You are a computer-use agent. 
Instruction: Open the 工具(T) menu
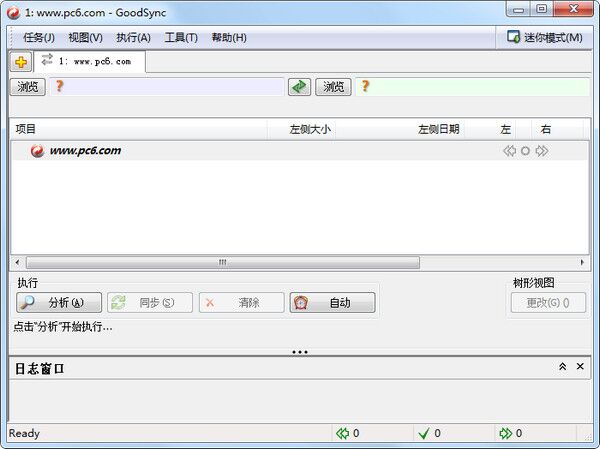pos(181,38)
